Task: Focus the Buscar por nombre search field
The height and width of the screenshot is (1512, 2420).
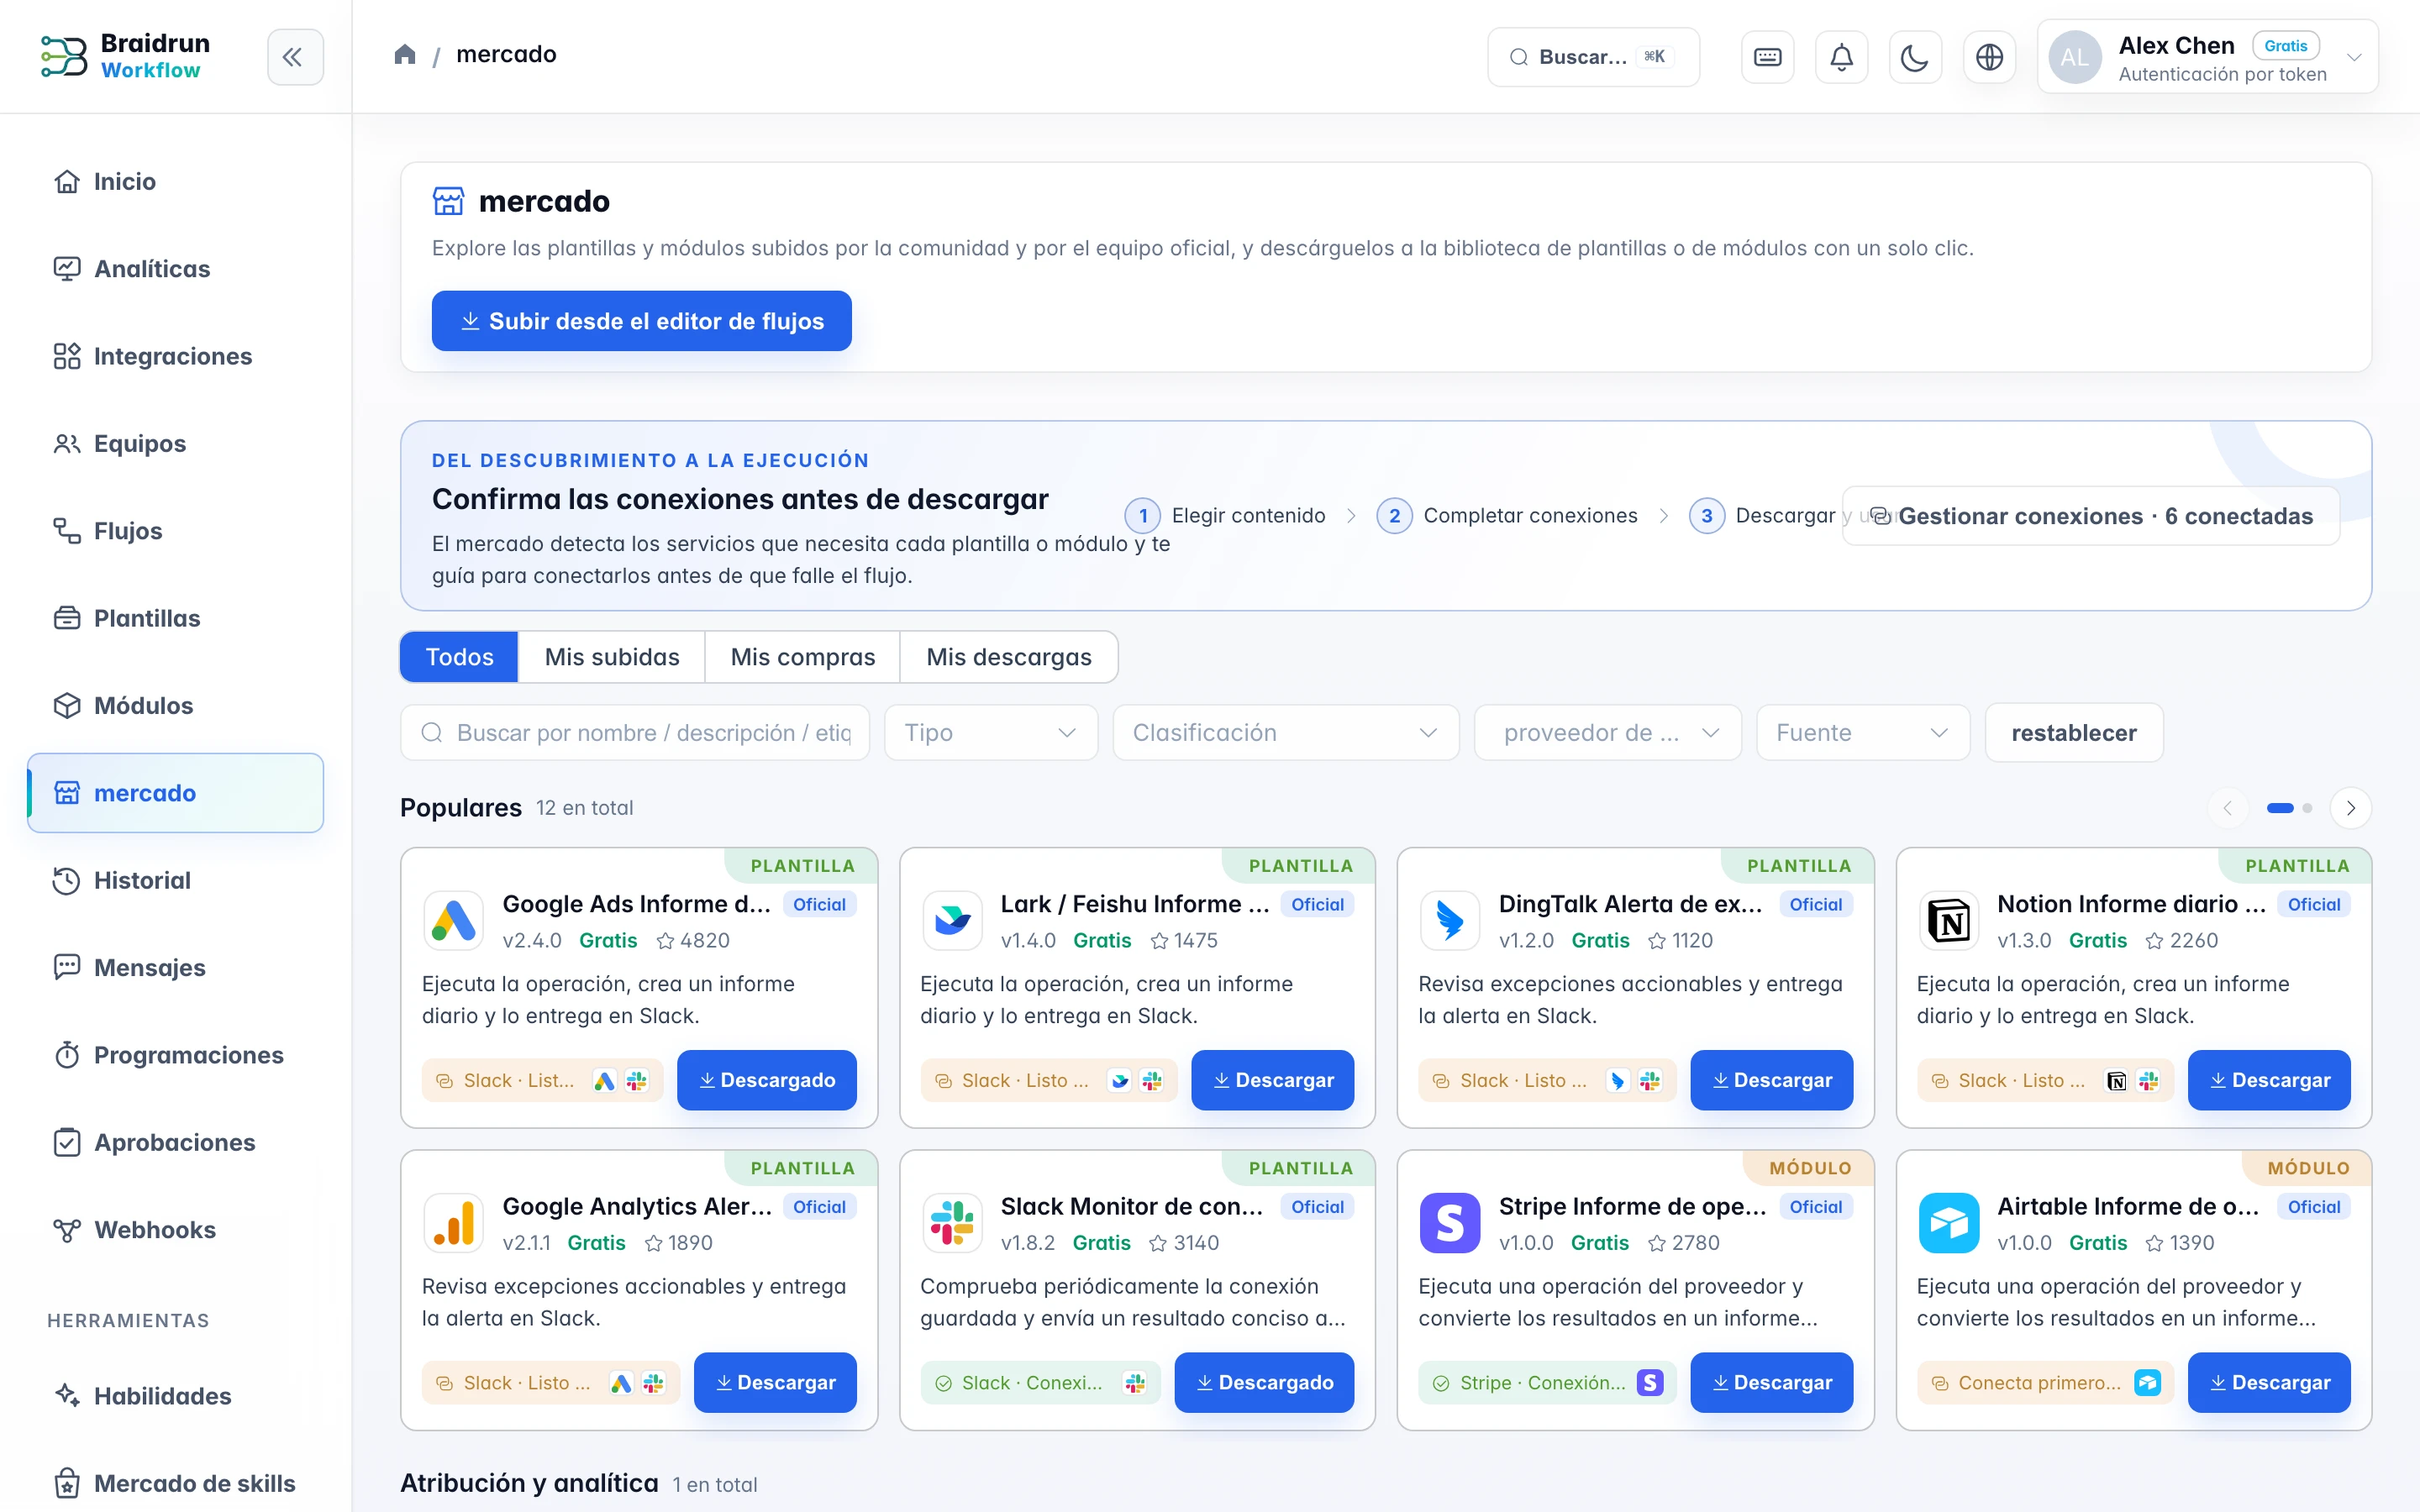Action: 635,733
